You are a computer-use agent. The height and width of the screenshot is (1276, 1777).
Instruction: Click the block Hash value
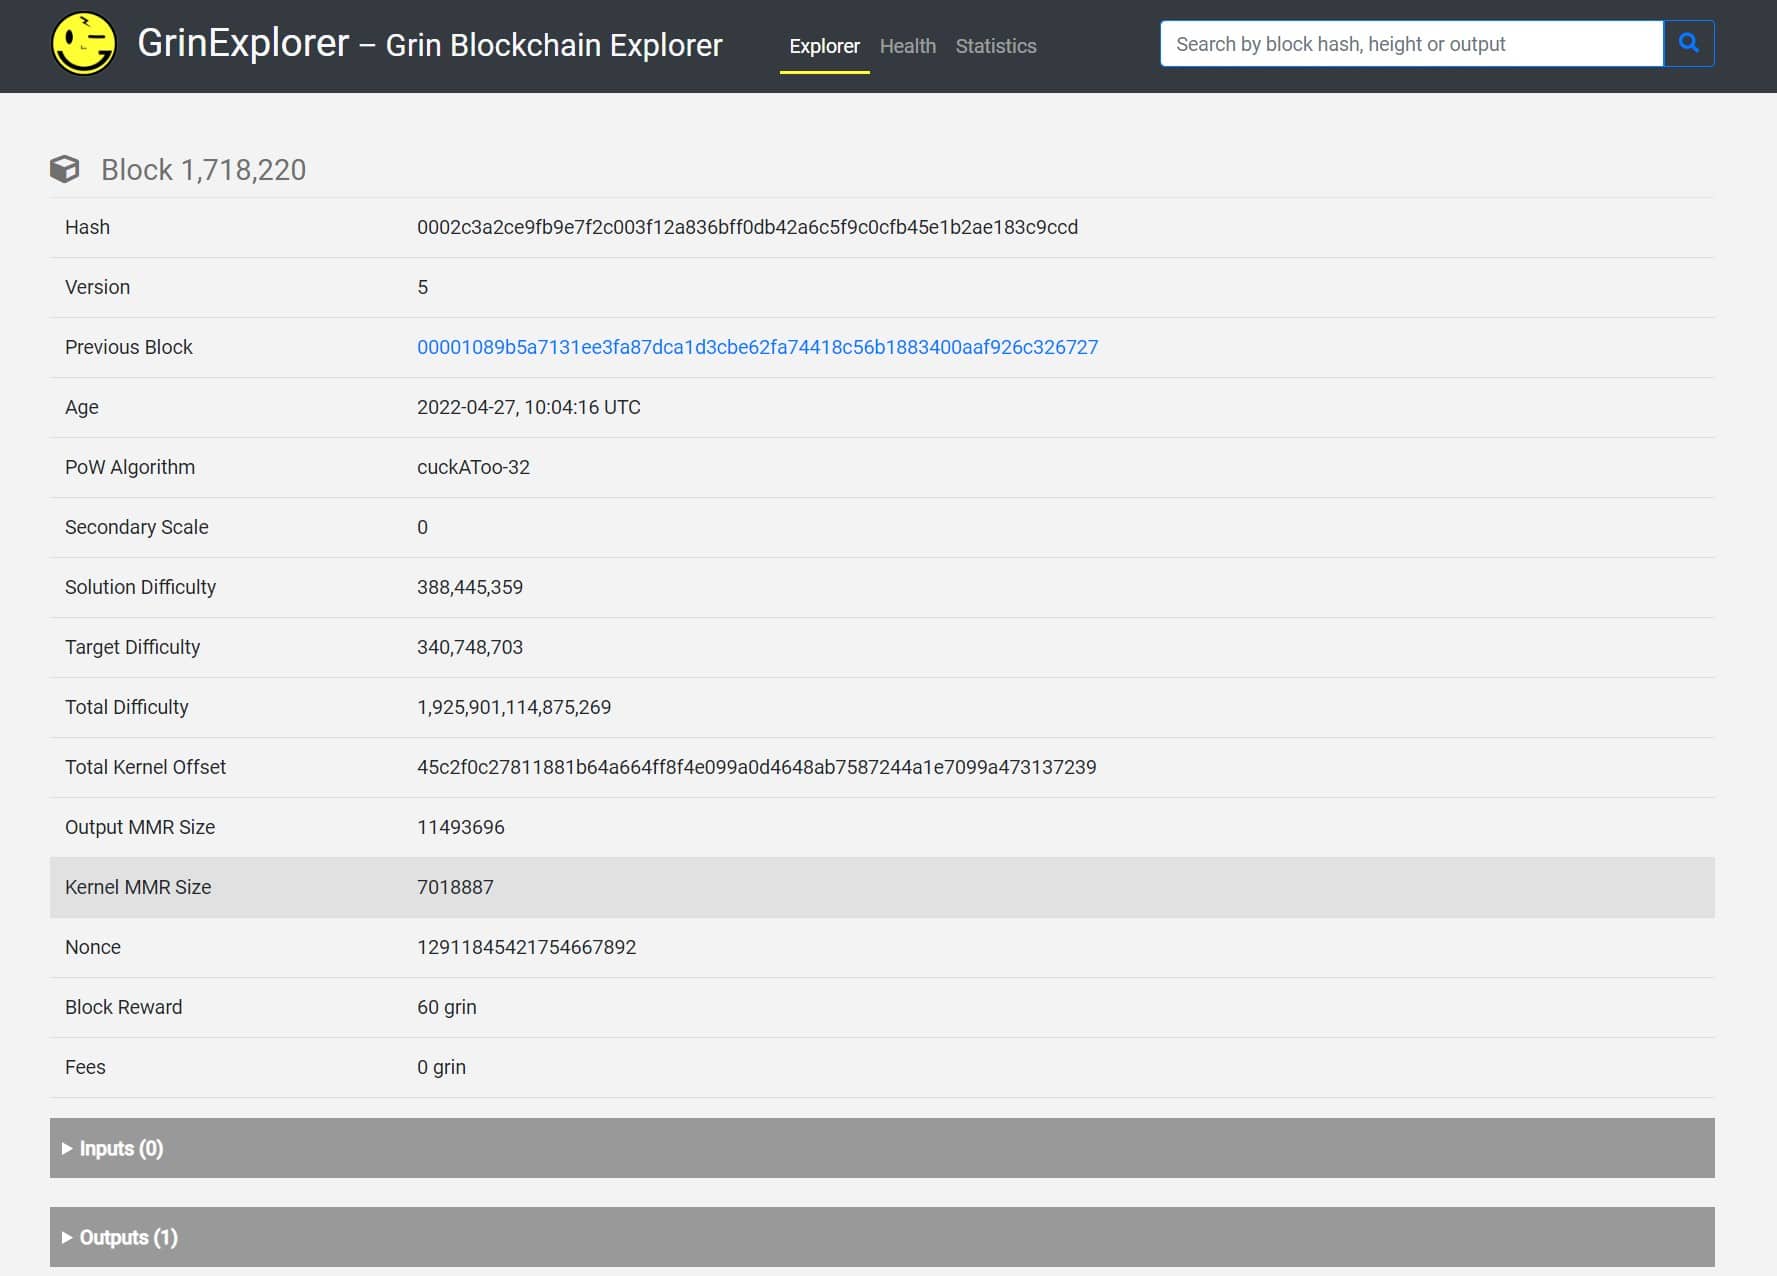(x=747, y=227)
